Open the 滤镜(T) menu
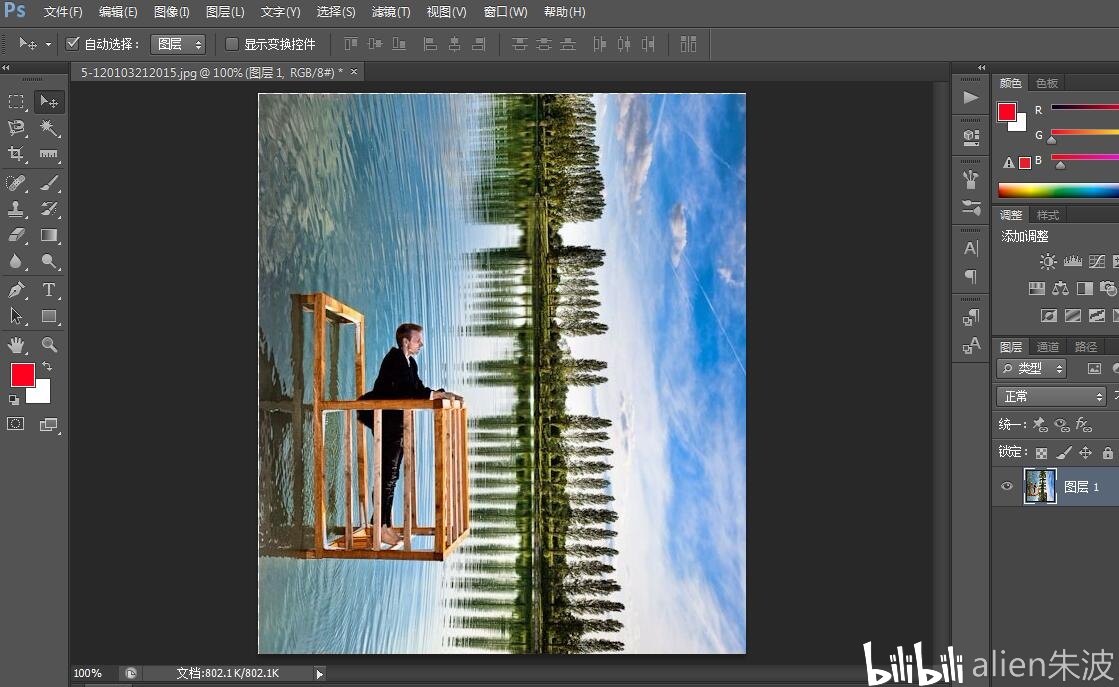Viewport: 1119px width, 687px height. [391, 12]
